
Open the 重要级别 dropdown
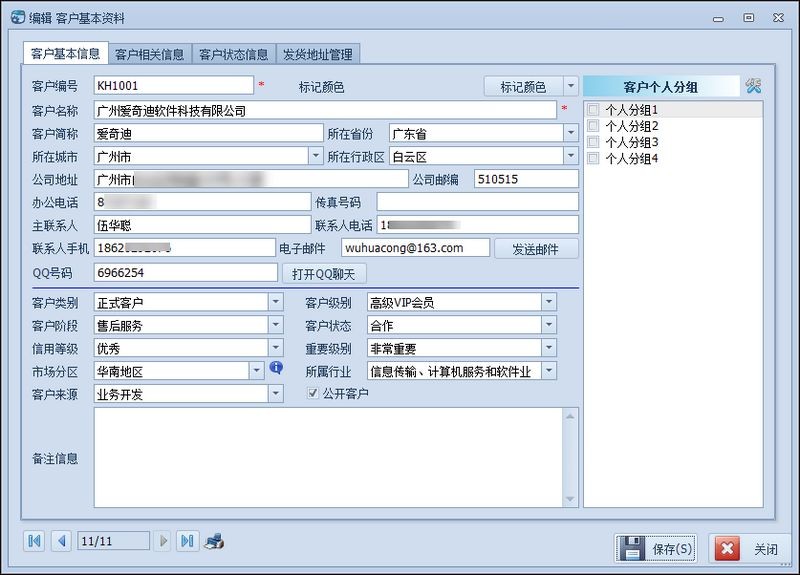point(549,348)
